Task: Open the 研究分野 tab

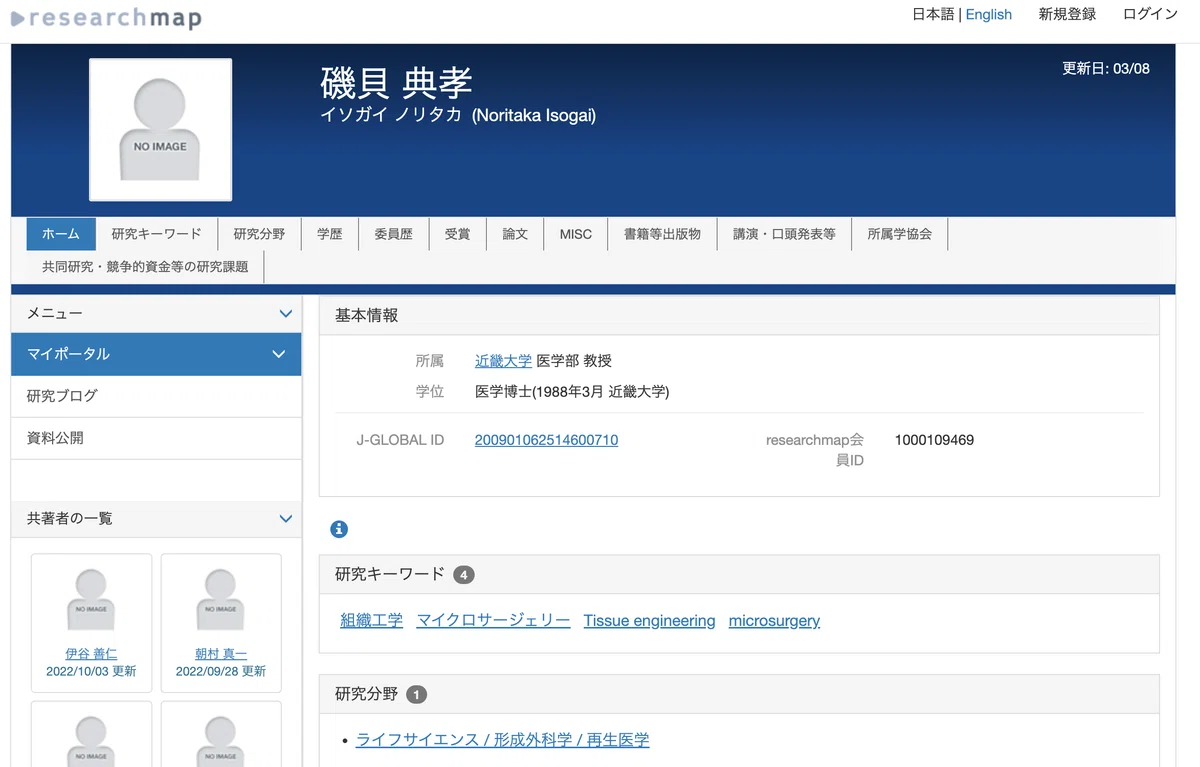Action: [259, 234]
